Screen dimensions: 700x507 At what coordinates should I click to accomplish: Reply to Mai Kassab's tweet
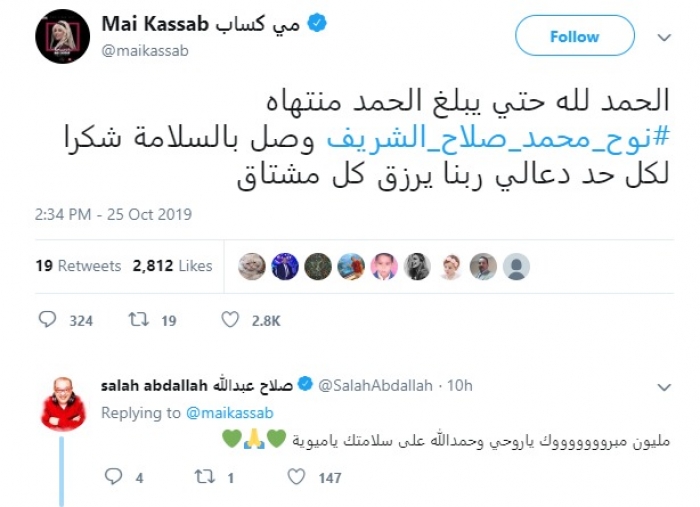pyautogui.click(x=48, y=320)
